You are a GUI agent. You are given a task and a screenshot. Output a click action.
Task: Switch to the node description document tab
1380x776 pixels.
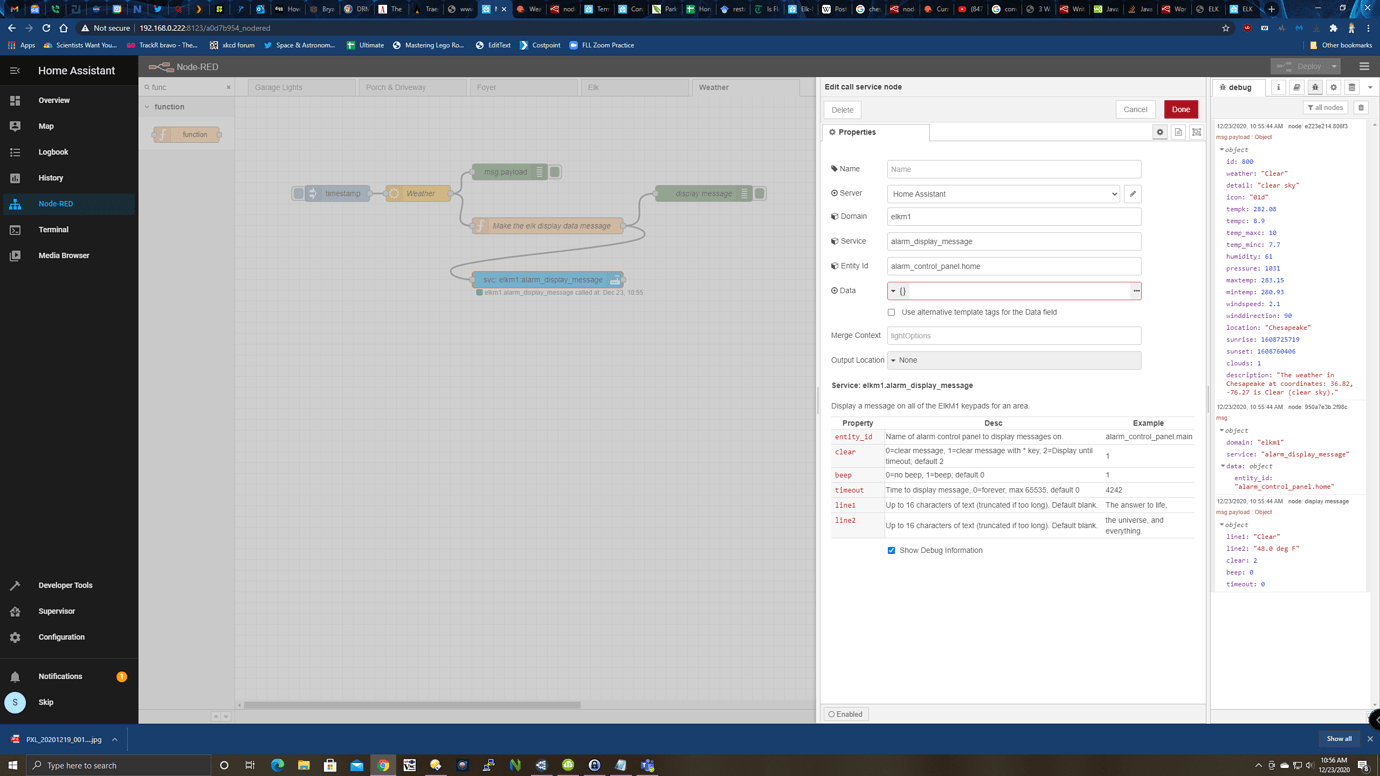(1178, 131)
